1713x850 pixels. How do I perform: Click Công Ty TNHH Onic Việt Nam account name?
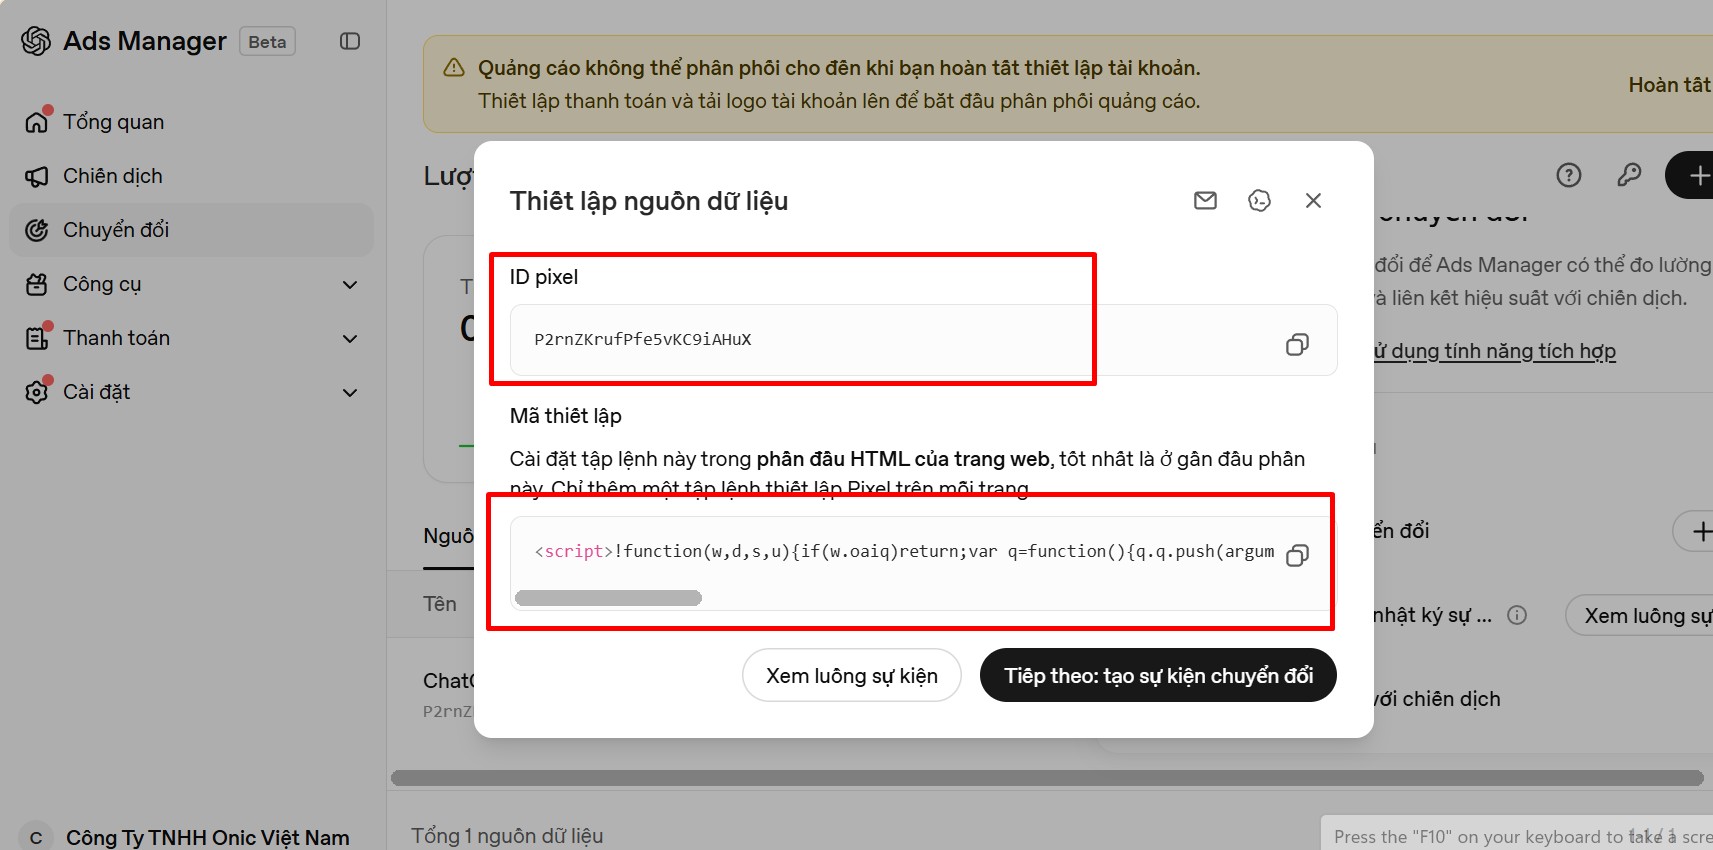pos(208,838)
